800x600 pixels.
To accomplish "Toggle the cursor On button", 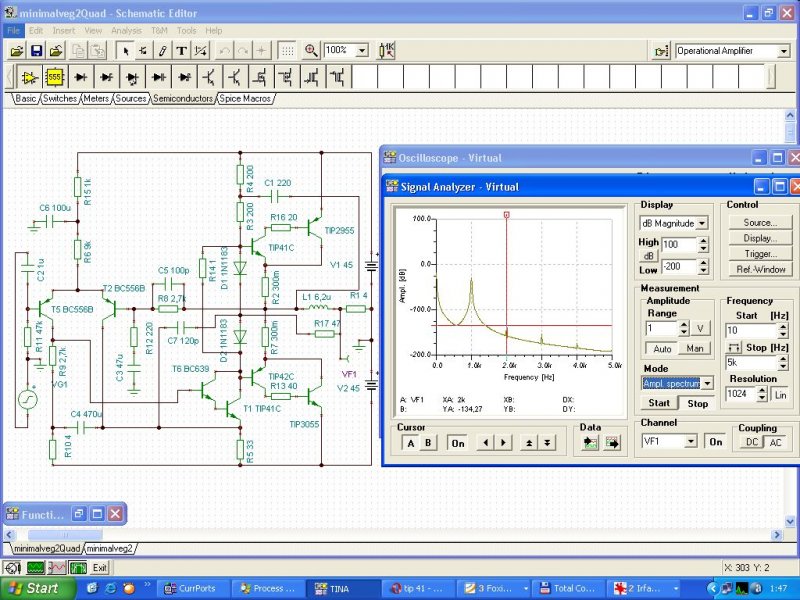I will (x=458, y=443).
